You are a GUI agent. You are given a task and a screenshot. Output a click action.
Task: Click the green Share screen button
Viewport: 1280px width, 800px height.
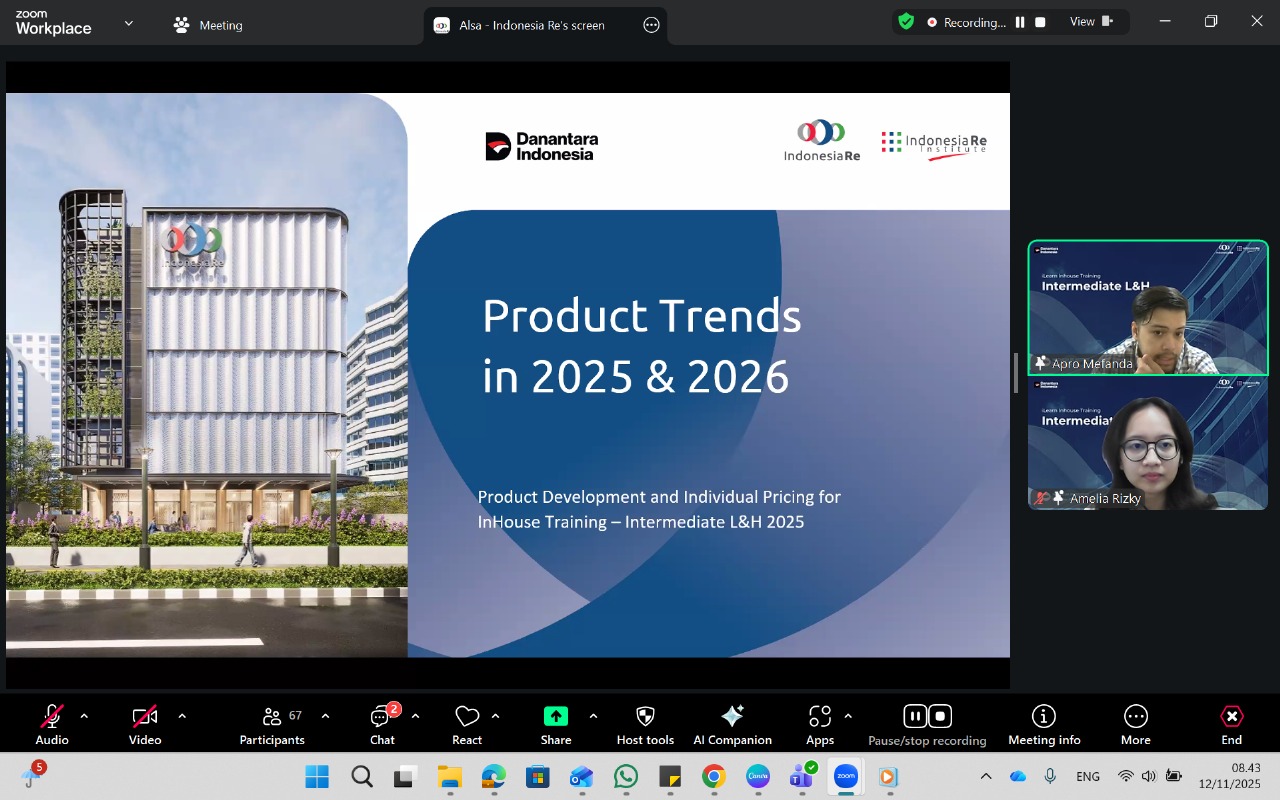555,717
